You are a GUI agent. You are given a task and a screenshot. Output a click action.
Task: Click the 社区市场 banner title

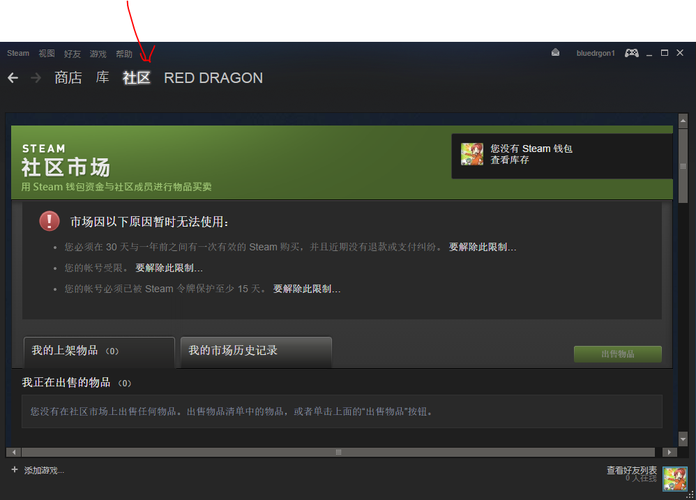[x=66, y=167]
